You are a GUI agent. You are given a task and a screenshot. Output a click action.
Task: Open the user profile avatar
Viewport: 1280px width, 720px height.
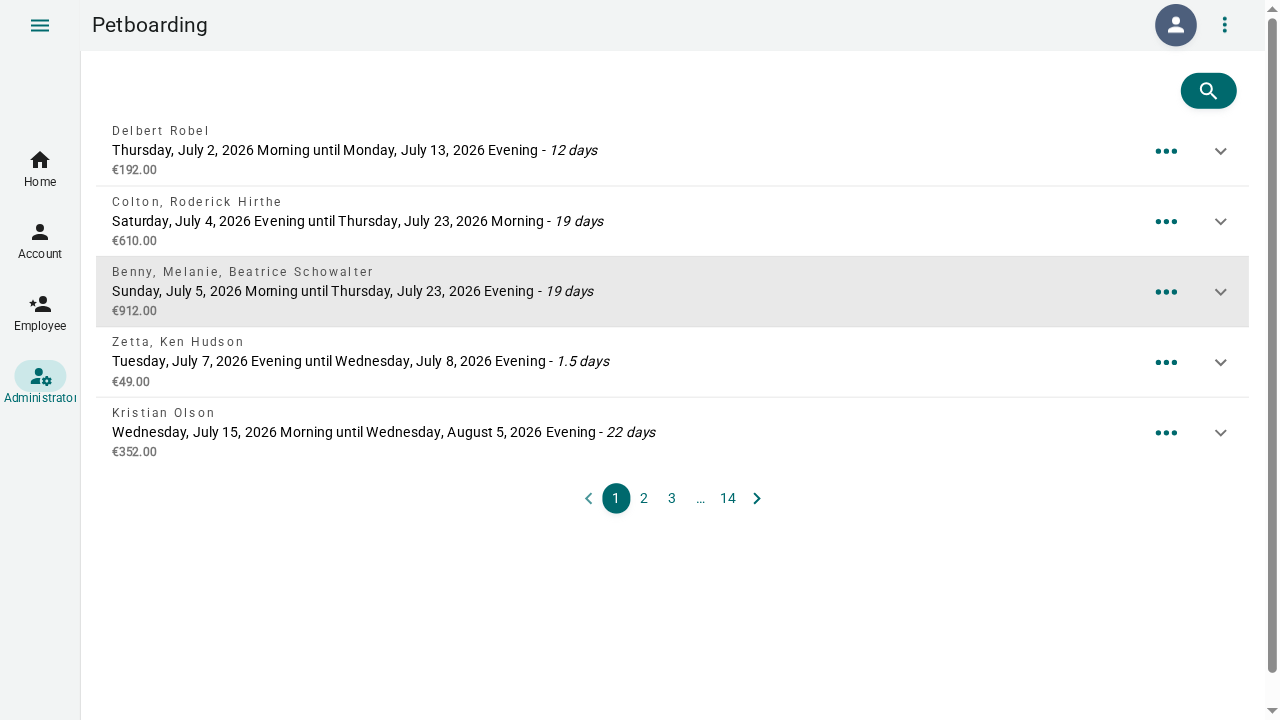tap(1176, 25)
